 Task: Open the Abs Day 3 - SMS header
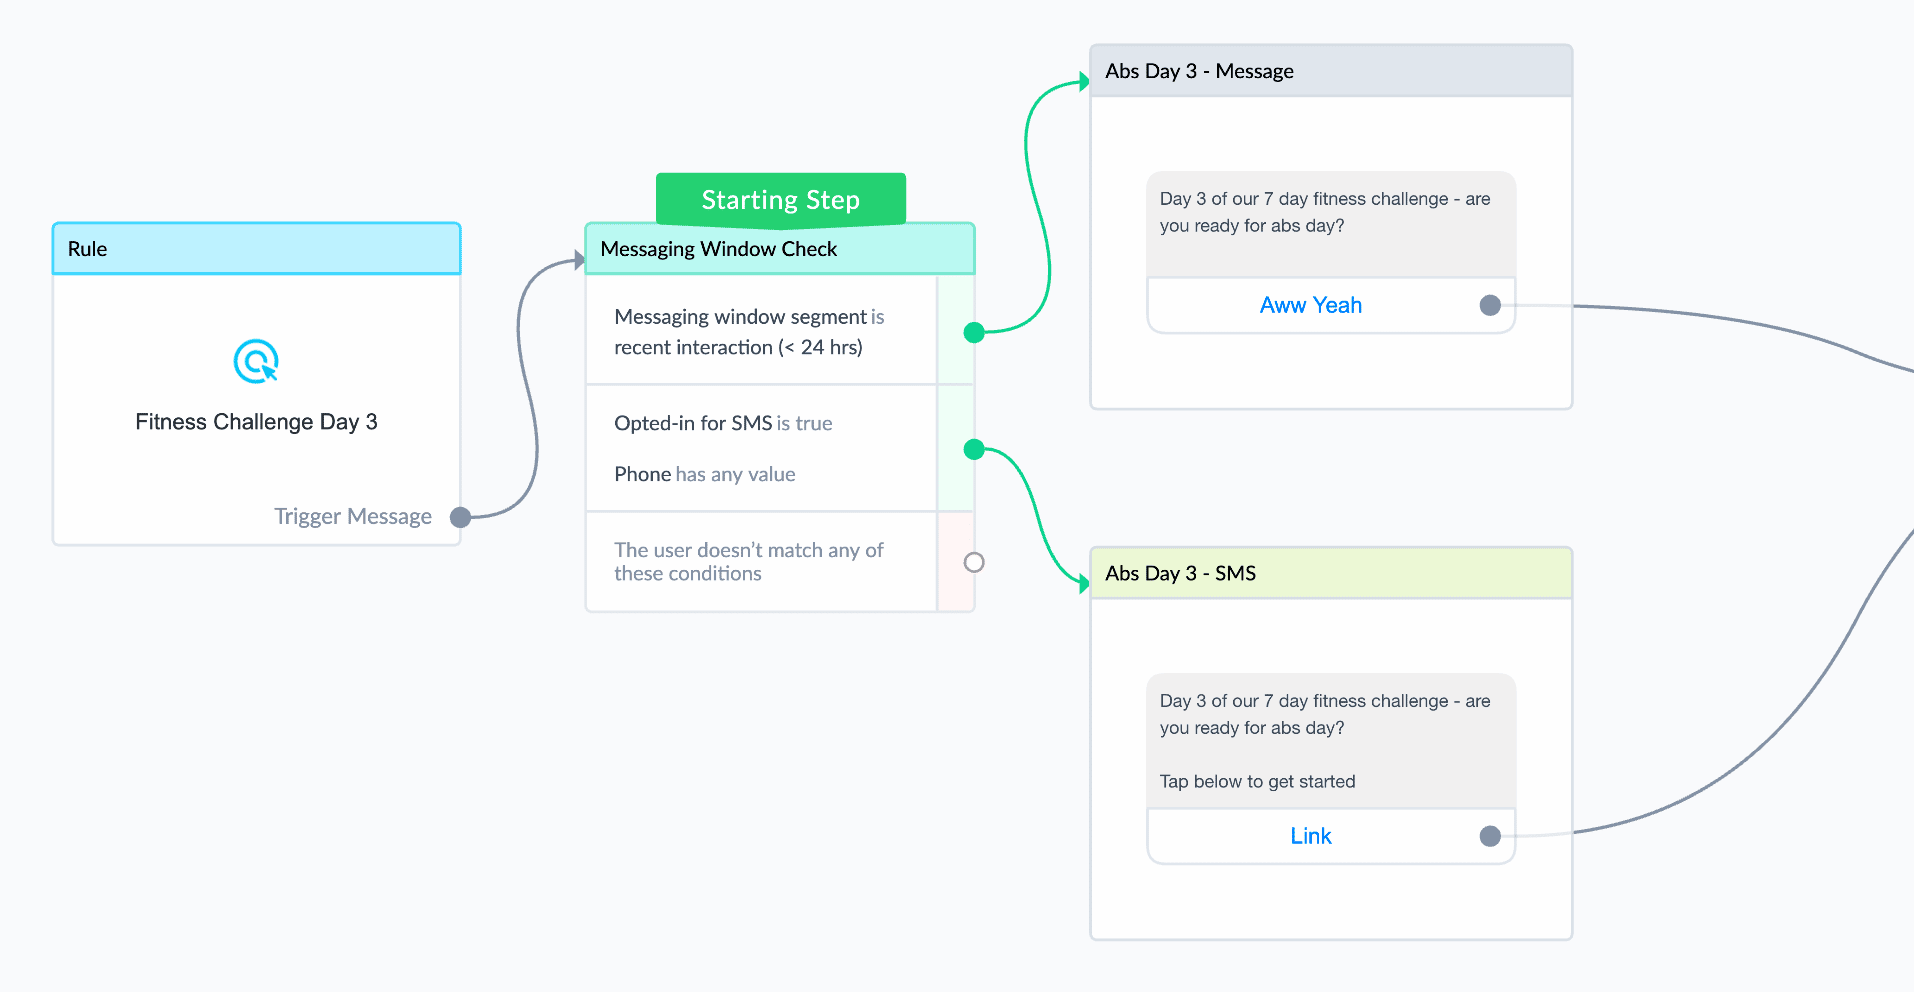point(1331,573)
